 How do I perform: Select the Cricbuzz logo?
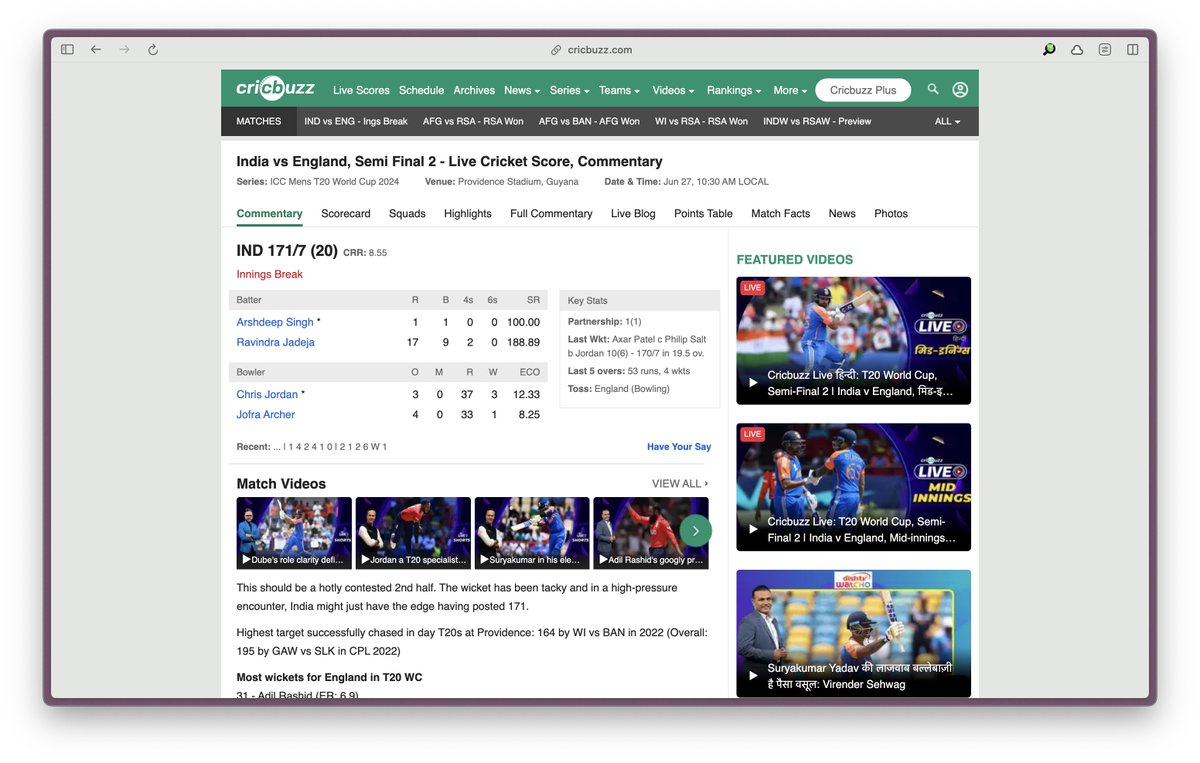[274, 88]
